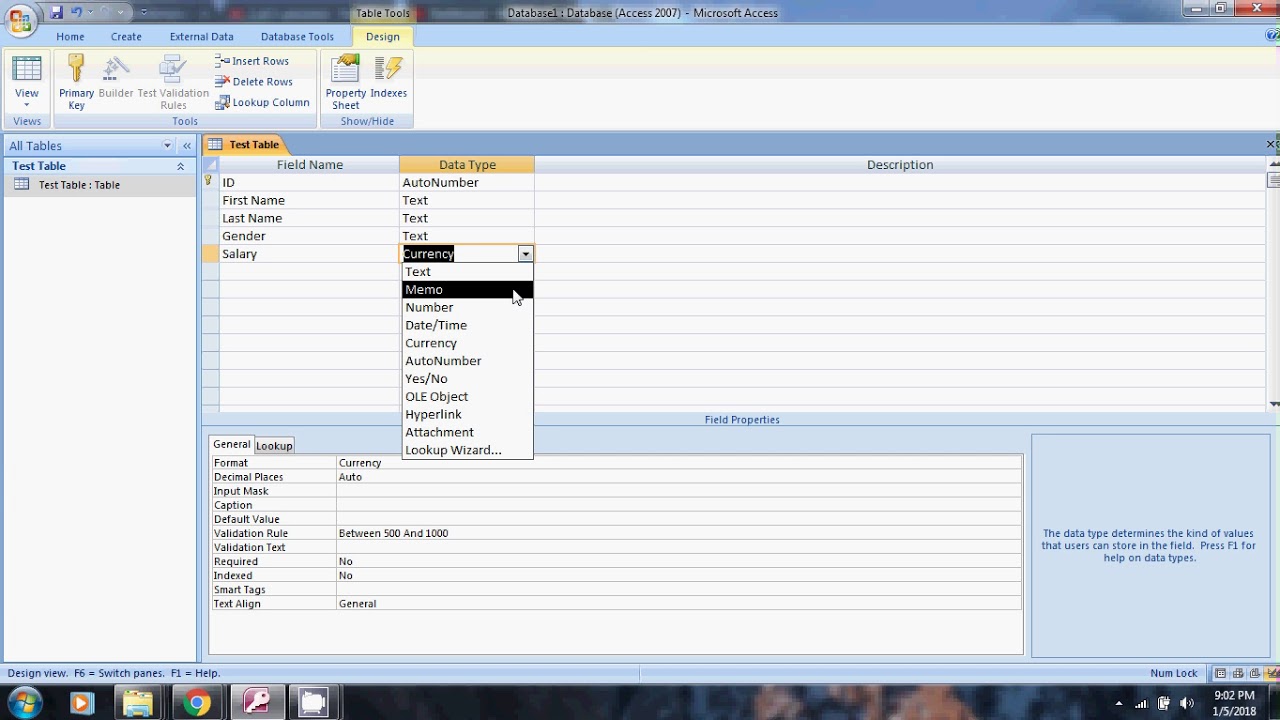Choose Lookup Wizard... from the list
The image size is (1280, 720).
468,451
